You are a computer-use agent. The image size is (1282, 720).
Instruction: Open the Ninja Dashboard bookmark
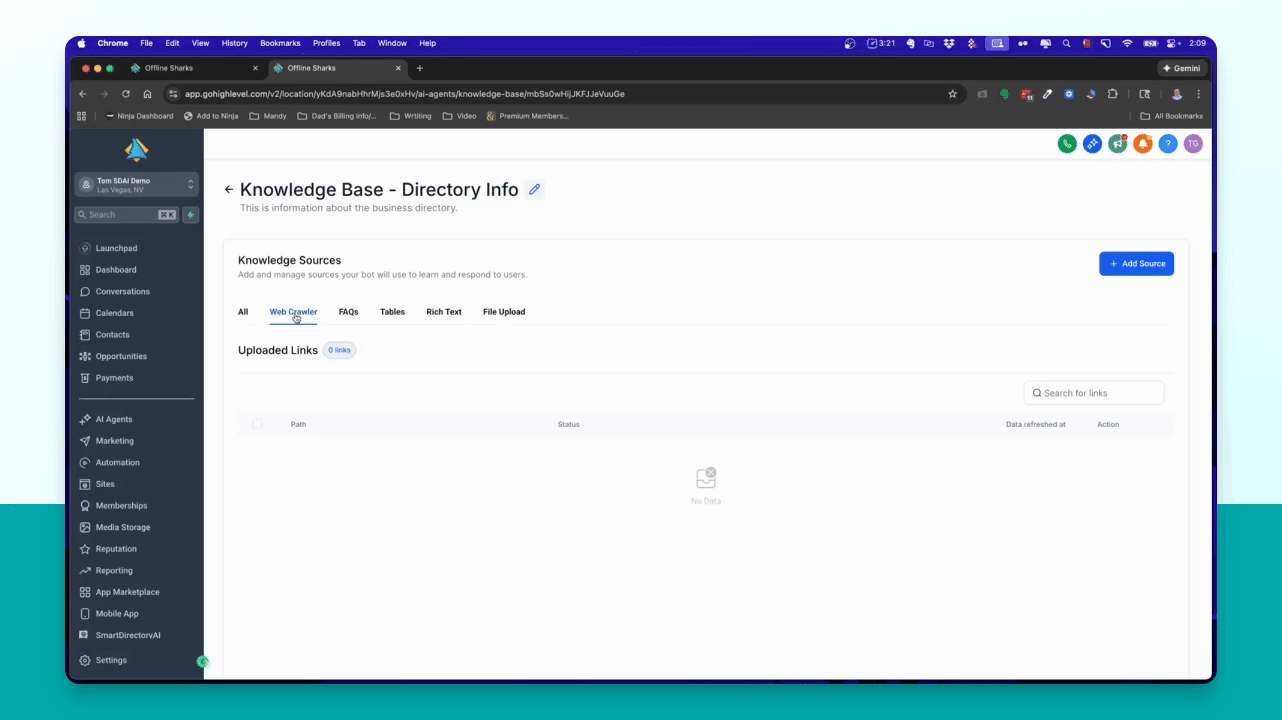point(139,116)
